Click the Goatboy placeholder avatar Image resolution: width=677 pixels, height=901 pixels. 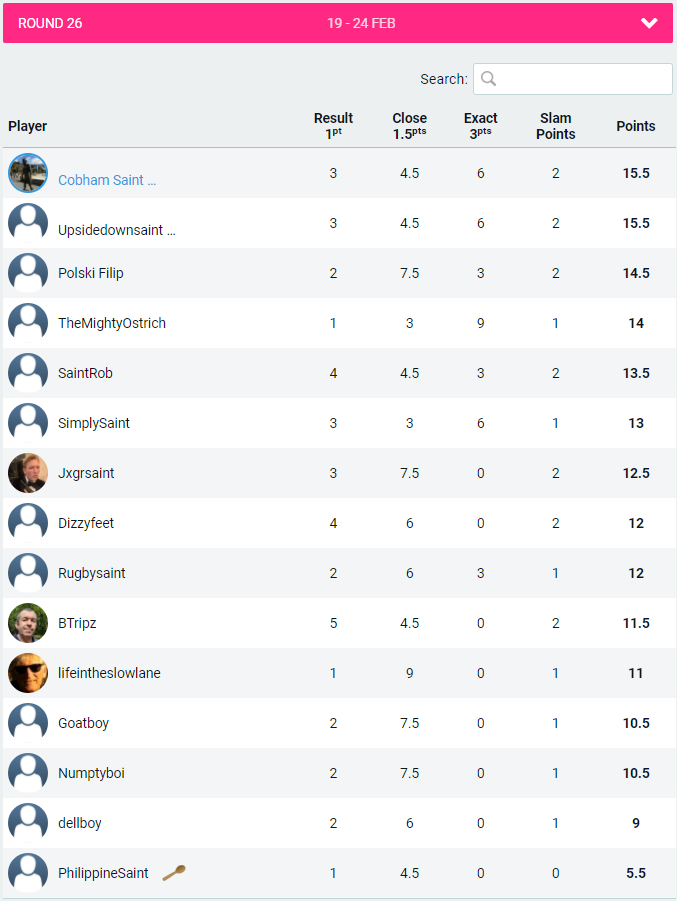click(28, 723)
